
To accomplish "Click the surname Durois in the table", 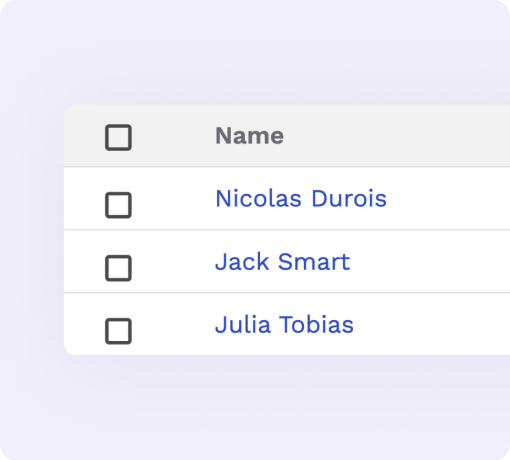I will (x=349, y=199).
